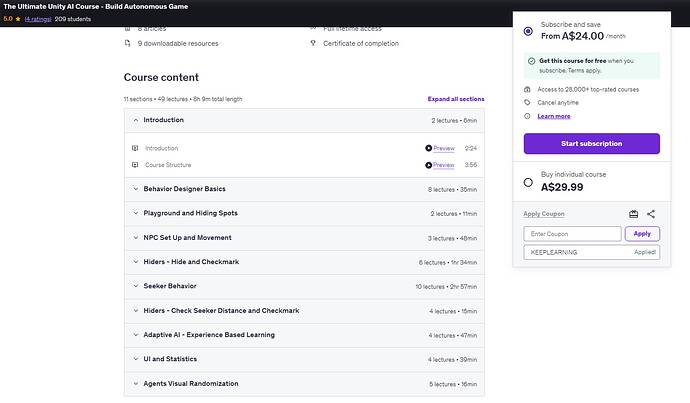This screenshot has height=403, width=690.
Task: Click the Access to top-rated courses icon
Action: (527, 89)
